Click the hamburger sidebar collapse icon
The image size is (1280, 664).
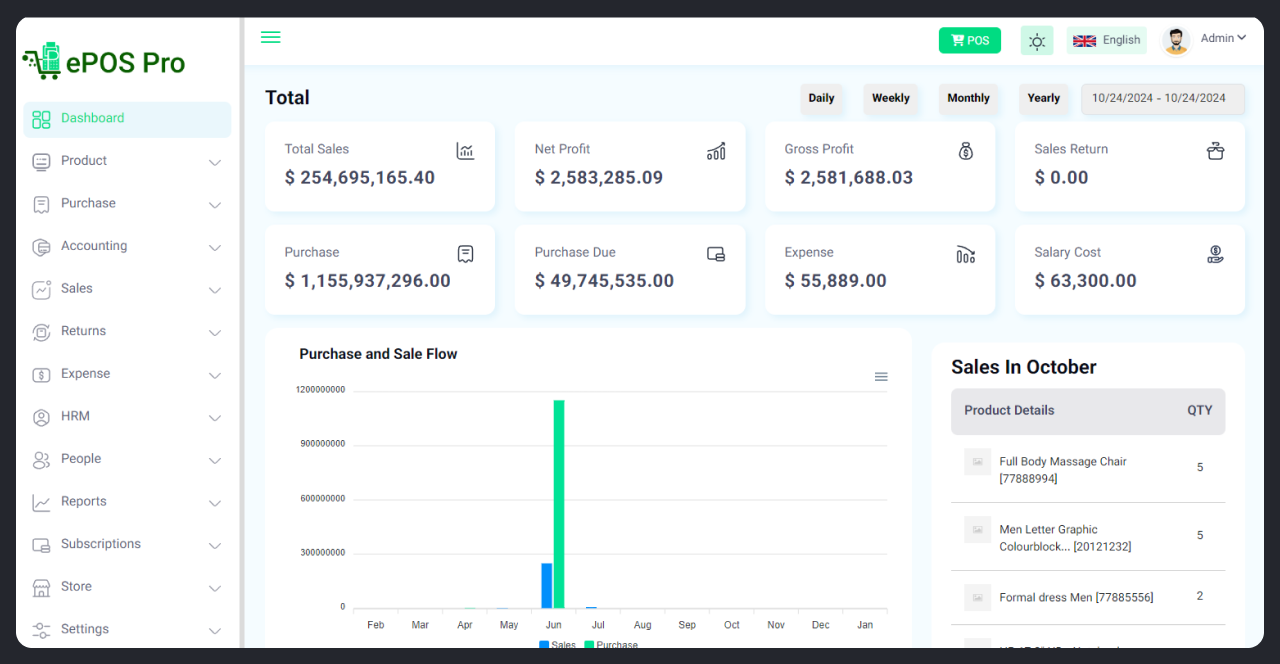270,38
